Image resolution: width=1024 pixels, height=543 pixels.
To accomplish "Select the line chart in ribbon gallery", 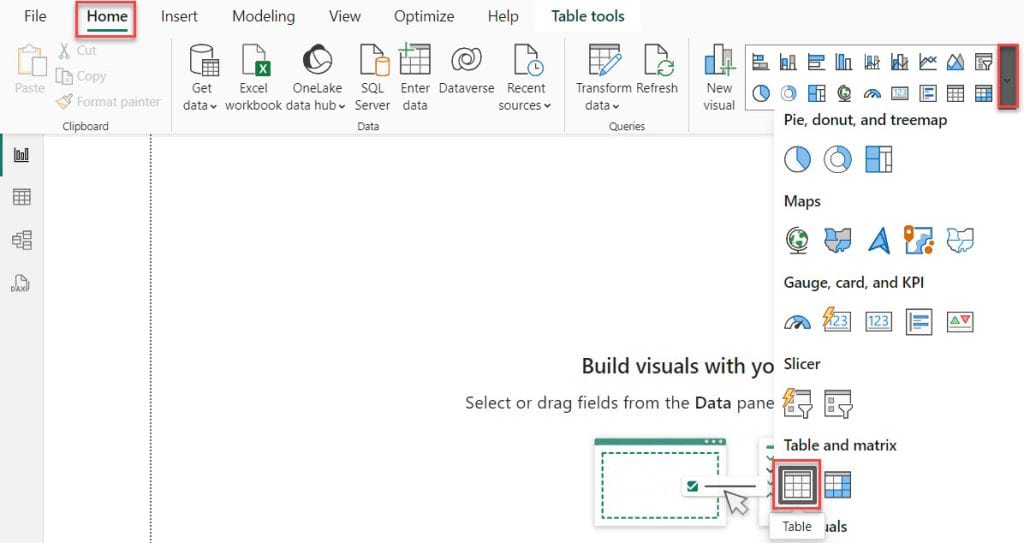I will tap(927, 61).
